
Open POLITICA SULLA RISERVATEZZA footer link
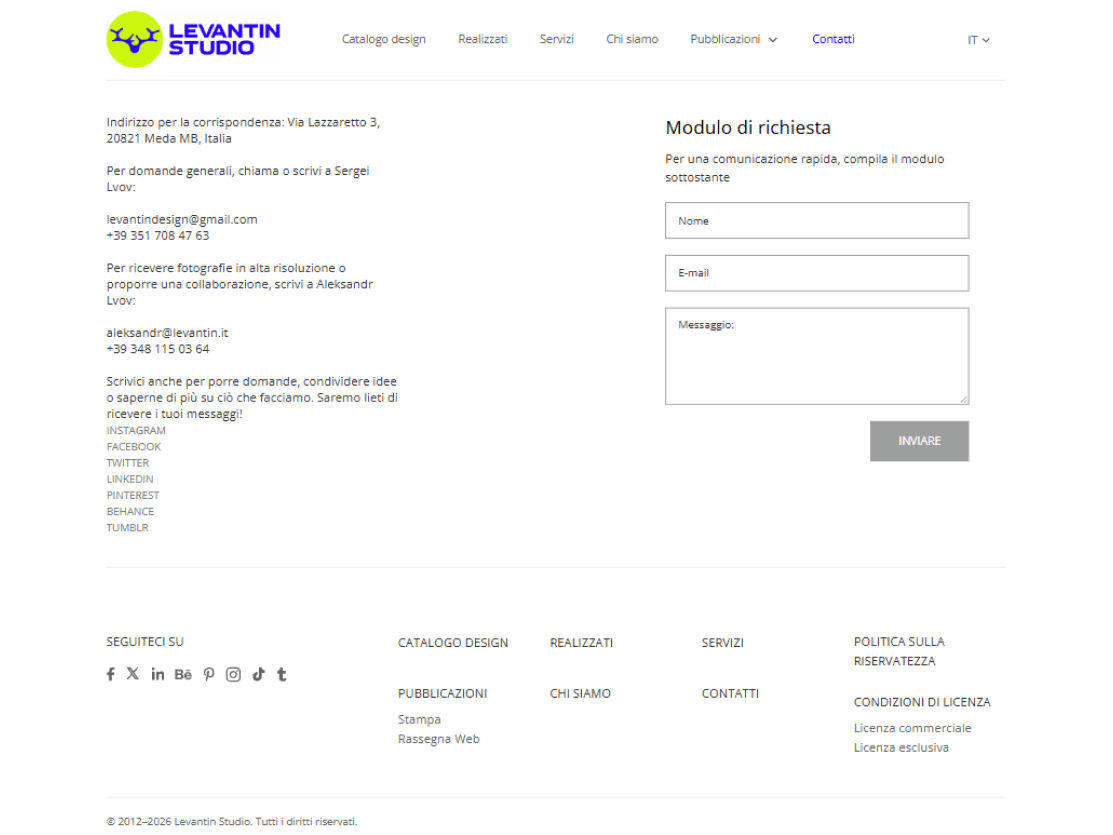click(x=899, y=652)
